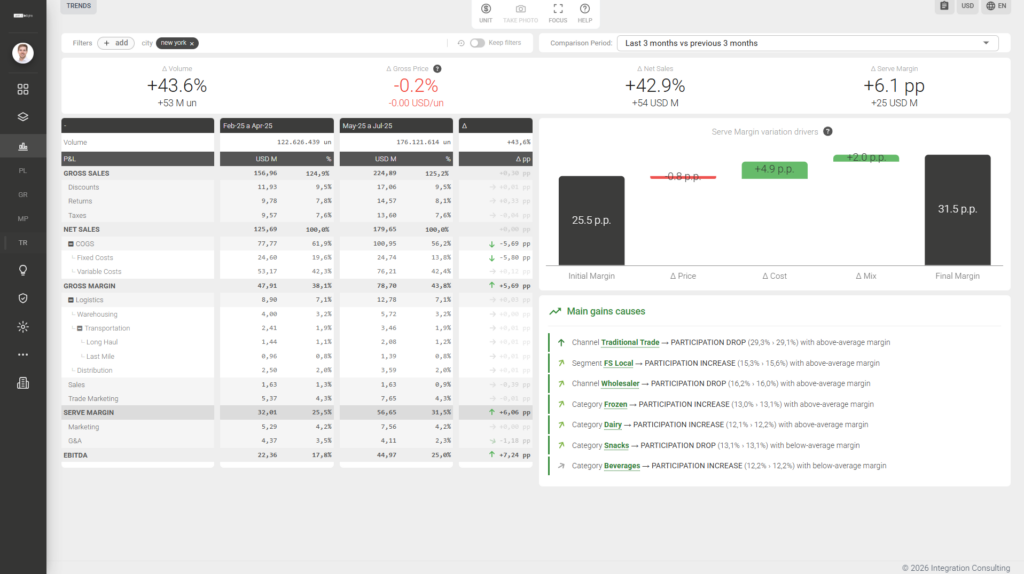Click the Initial Margin 25.5 p.p. bar
1024x574 pixels.
(591, 221)
